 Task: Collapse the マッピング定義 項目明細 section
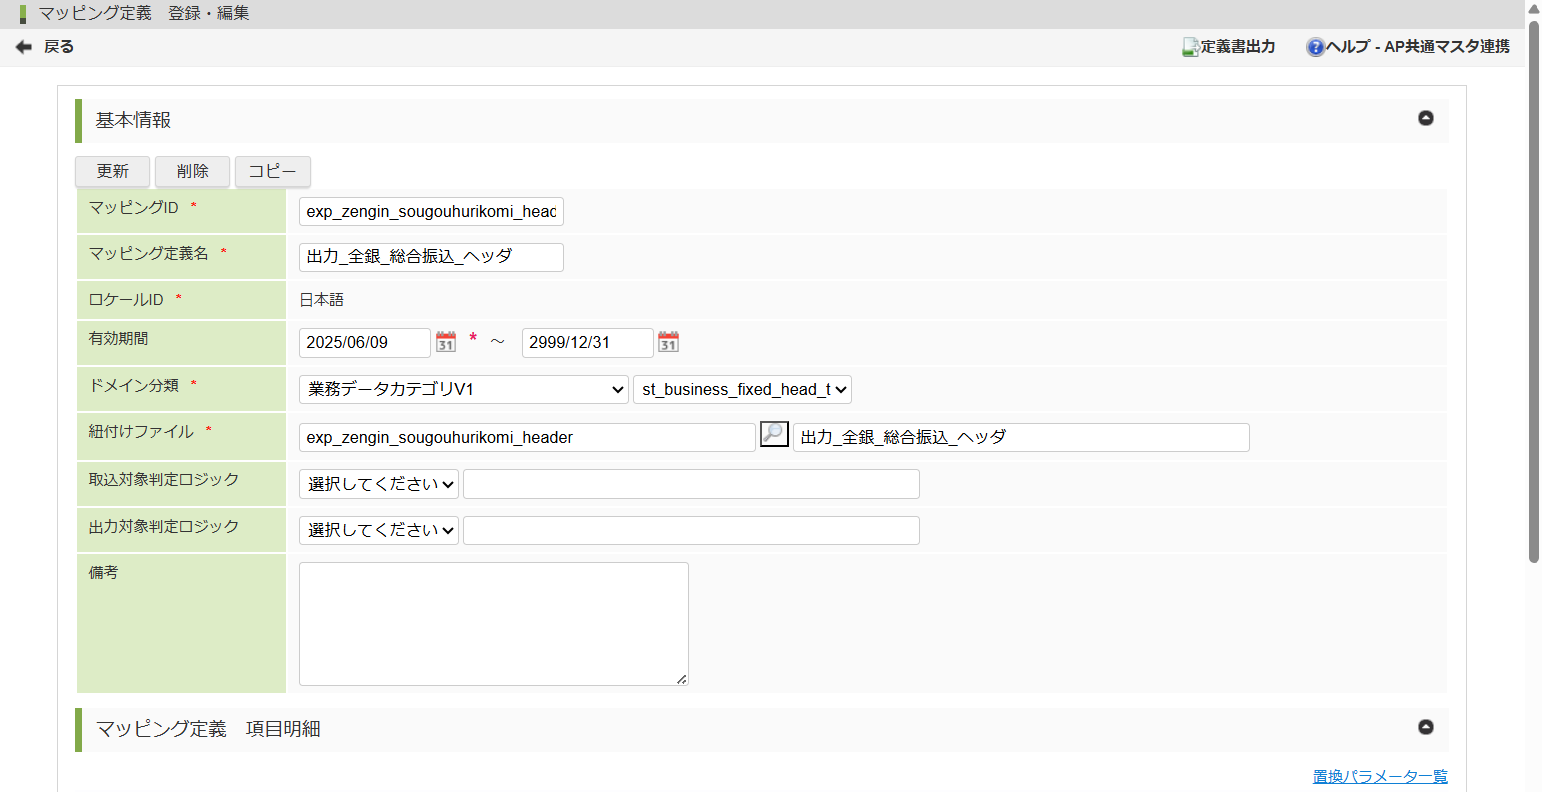1426,727
